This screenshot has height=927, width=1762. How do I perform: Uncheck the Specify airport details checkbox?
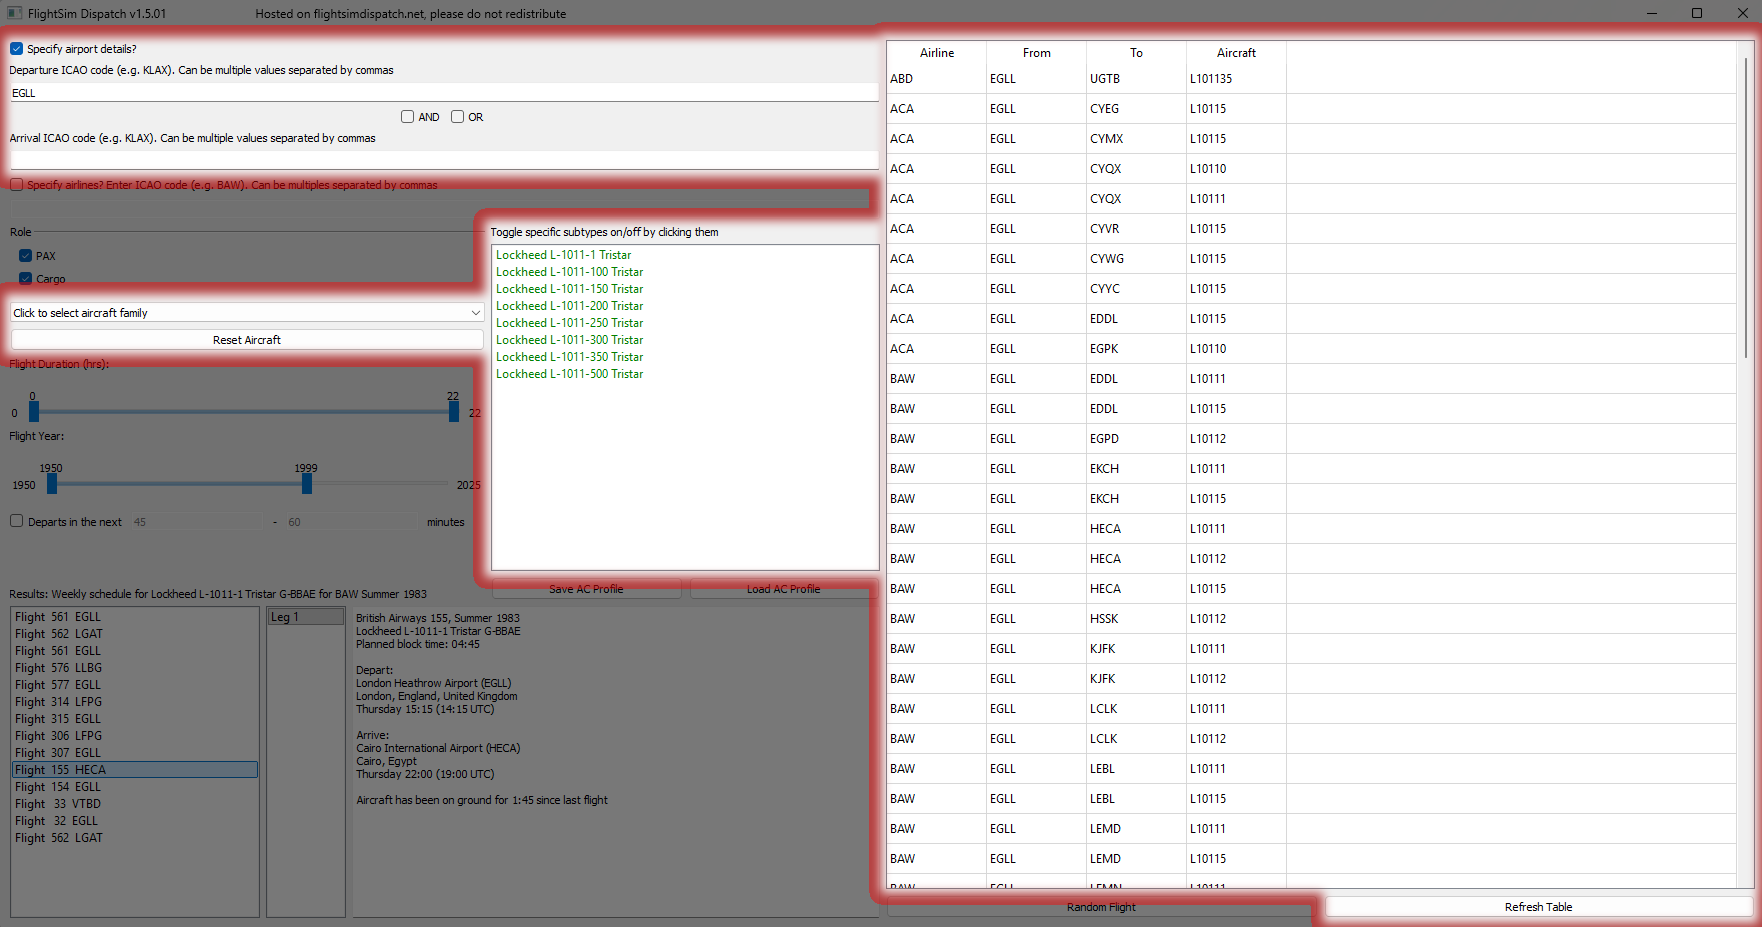[17, 49]
